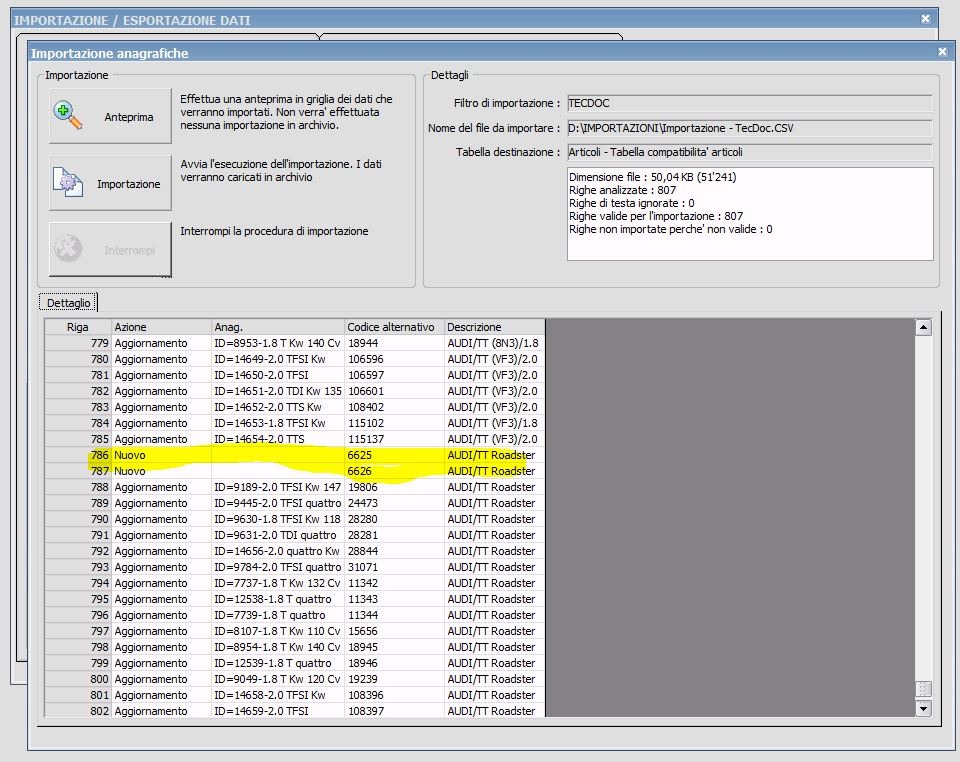This screenshot has height=762, width=960.
Task: Click code cell 108396
Action: click(394, 695)
